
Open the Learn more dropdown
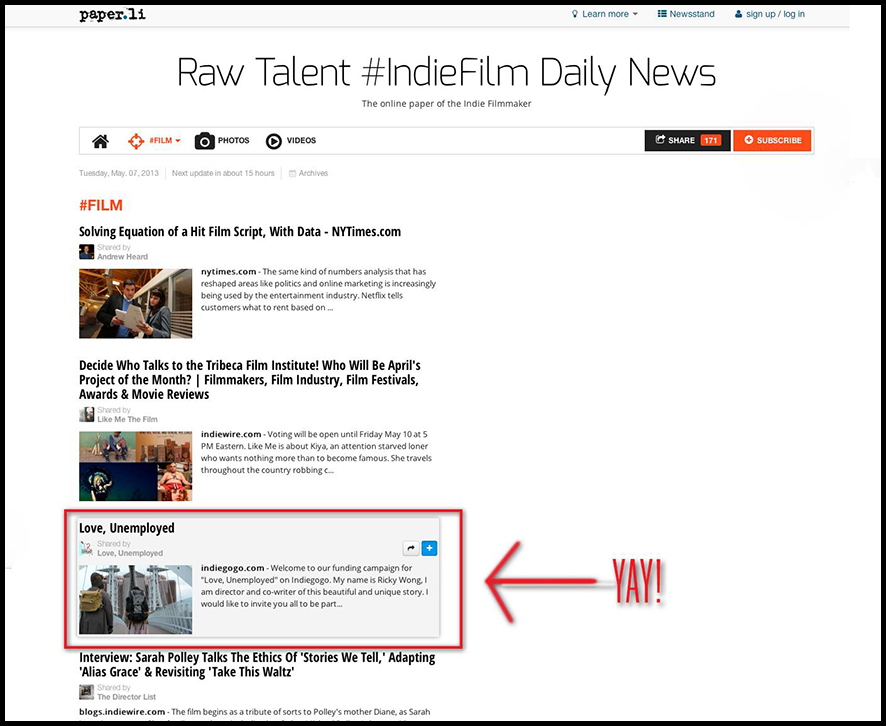605,14
